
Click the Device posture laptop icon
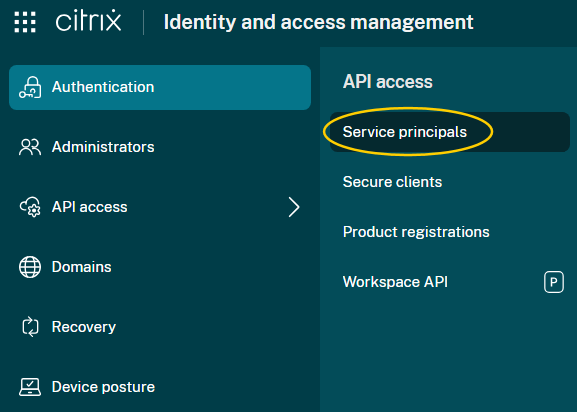[x=30, y=387]
